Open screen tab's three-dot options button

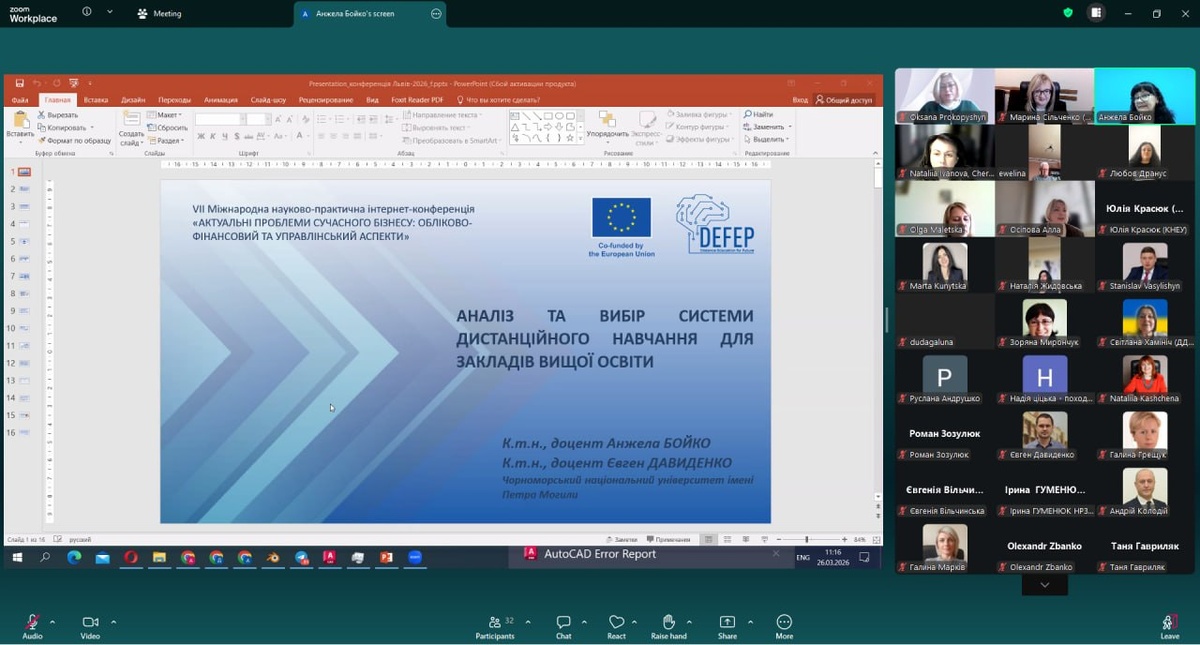click(x=436, y=14)
